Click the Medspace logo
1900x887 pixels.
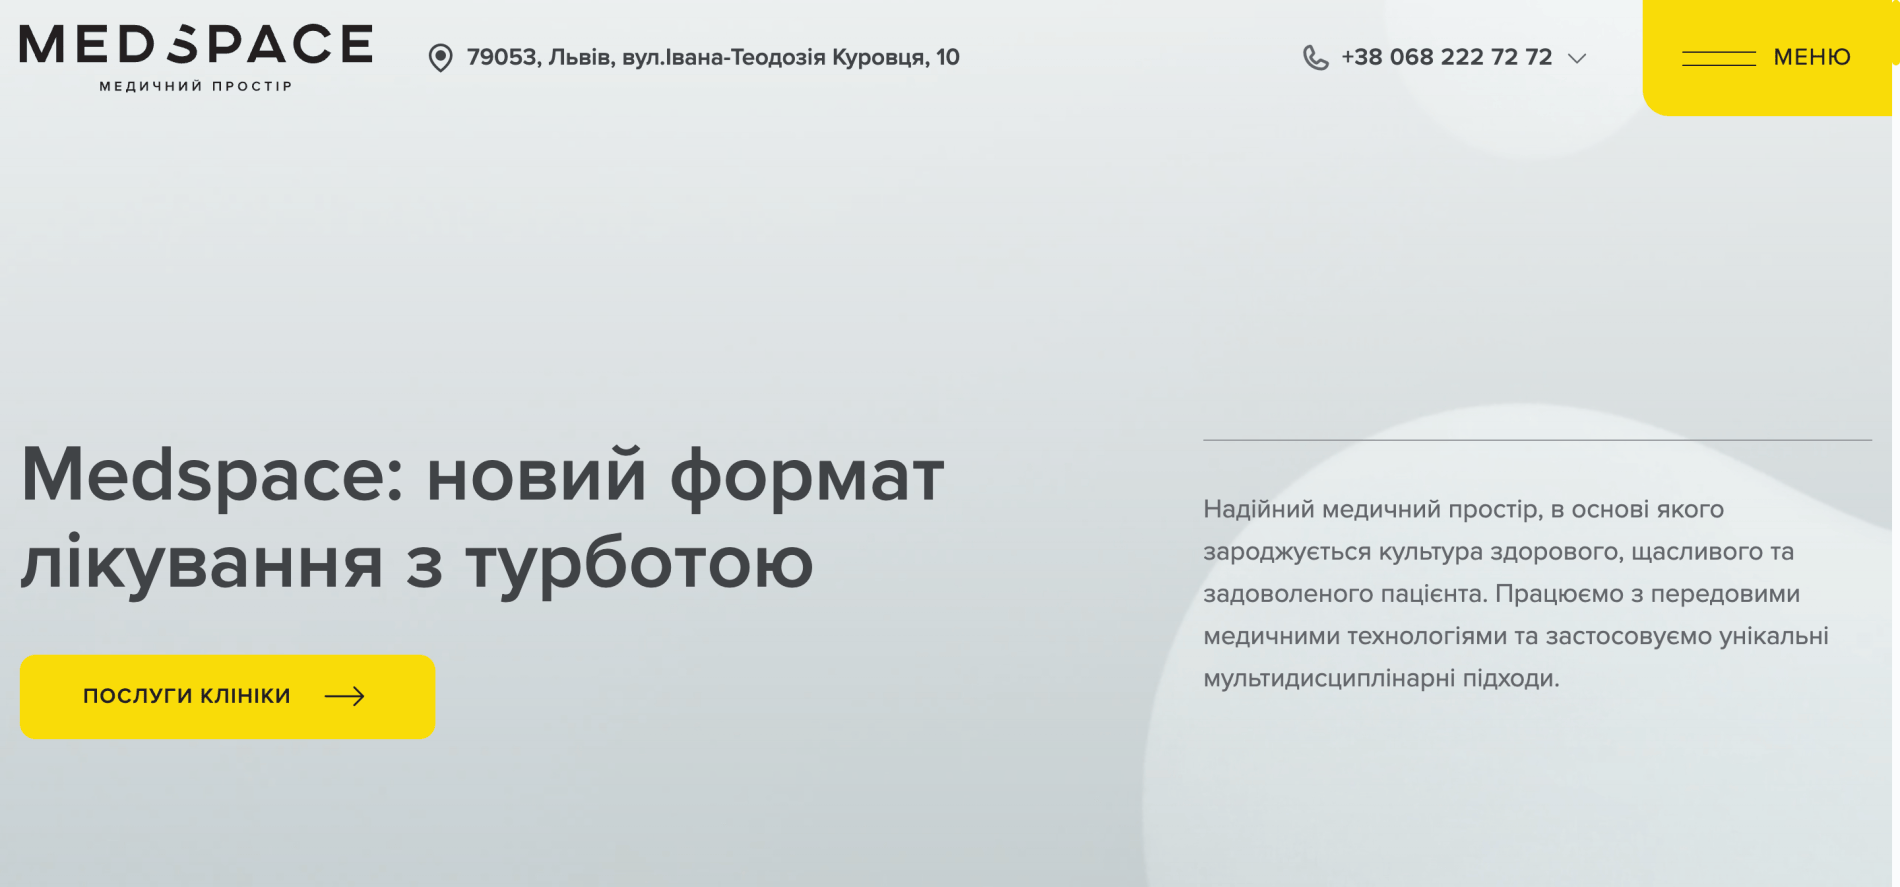click(196, 58)
